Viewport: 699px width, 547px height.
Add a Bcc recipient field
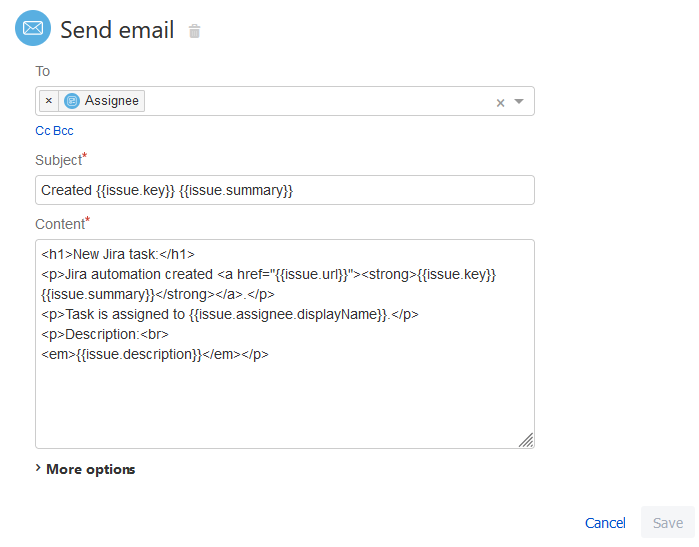click(63, 131)
